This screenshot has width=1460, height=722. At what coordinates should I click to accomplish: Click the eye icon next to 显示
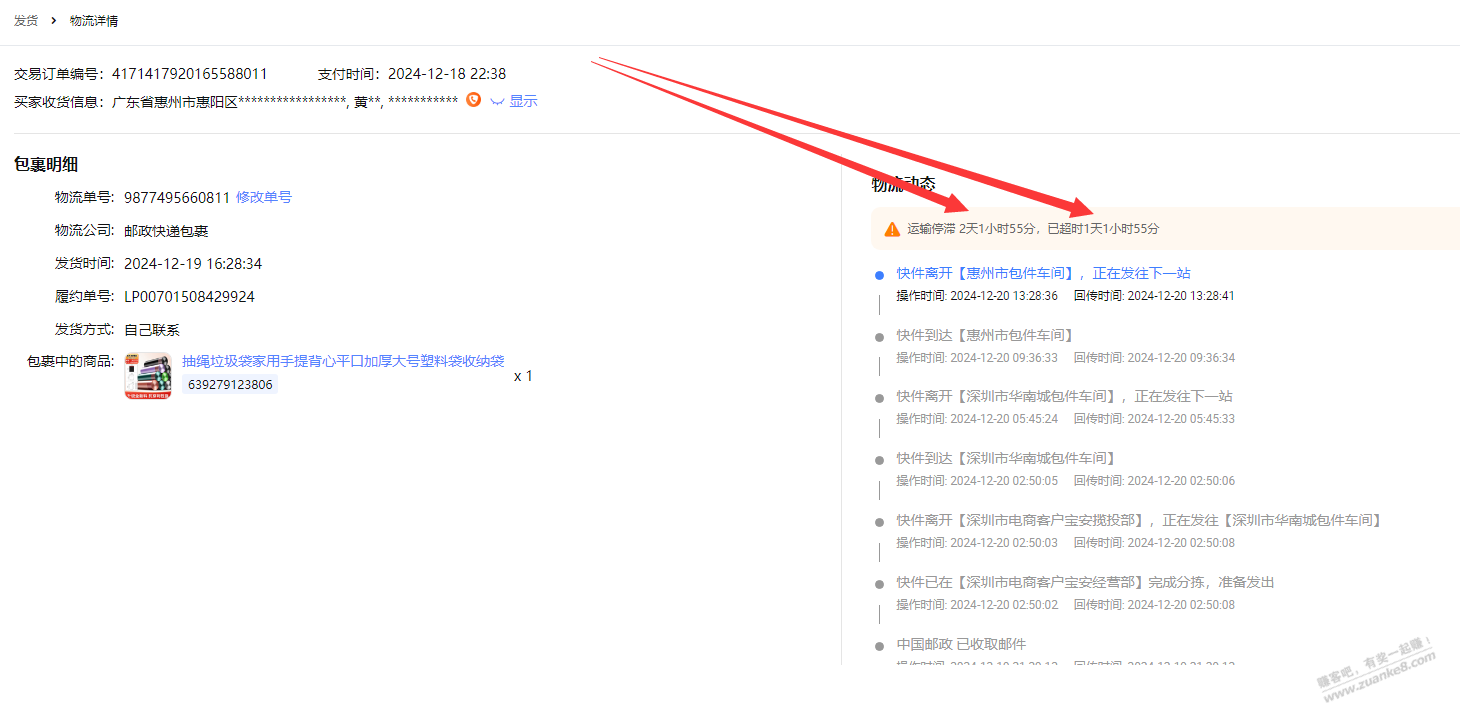click(497, 102)
